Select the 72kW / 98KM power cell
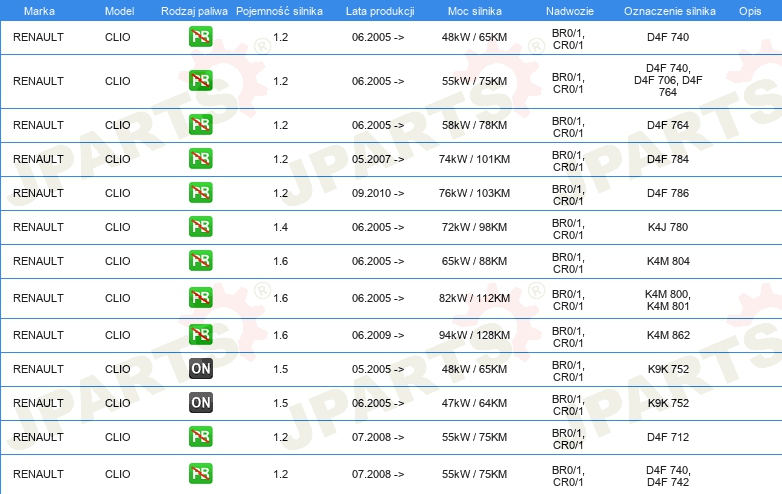The height and width of the screenshot is (494, 782). coord(474,227)
